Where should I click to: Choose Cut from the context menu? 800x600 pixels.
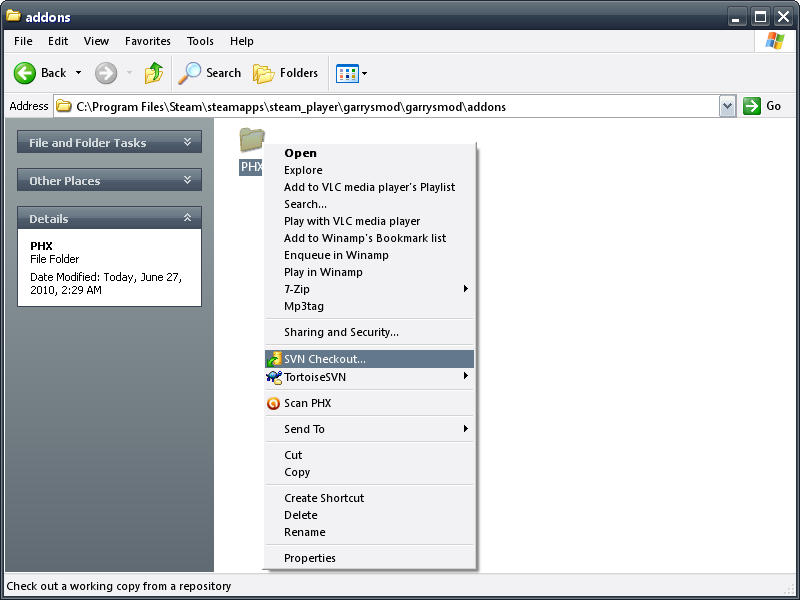point(369,455)
